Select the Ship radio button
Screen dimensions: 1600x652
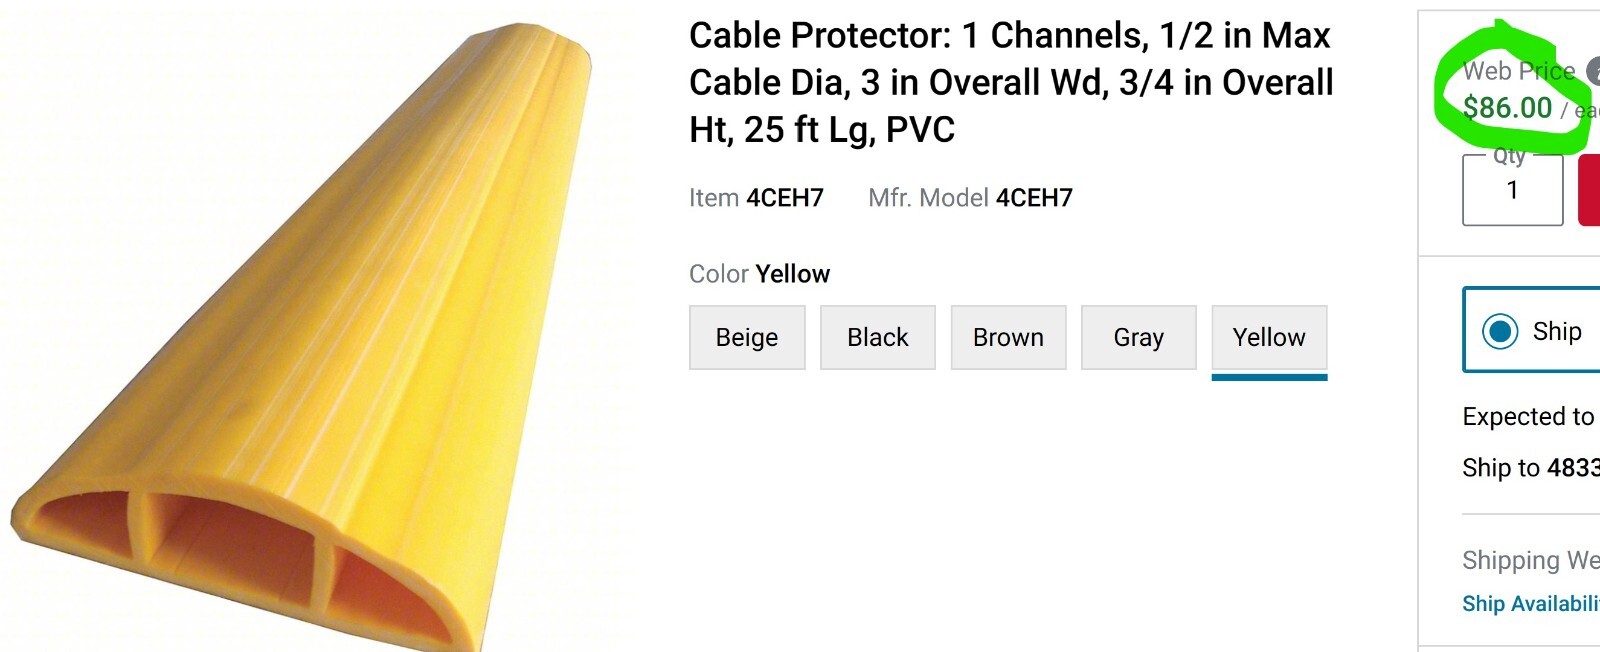pyautogui.click(x=1500, y=331)
